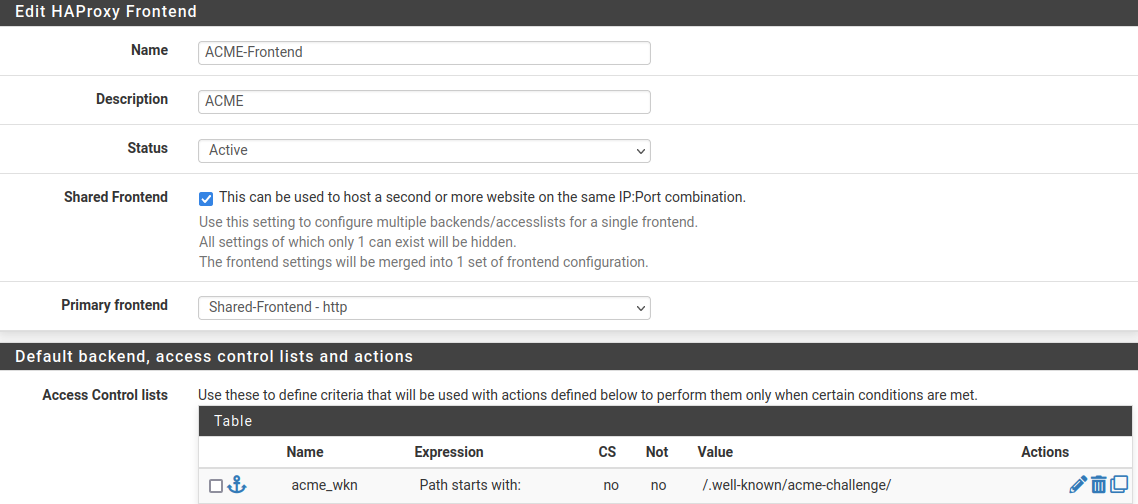Click the Expression column header
1138x504 pixels.
click(449, 452)
